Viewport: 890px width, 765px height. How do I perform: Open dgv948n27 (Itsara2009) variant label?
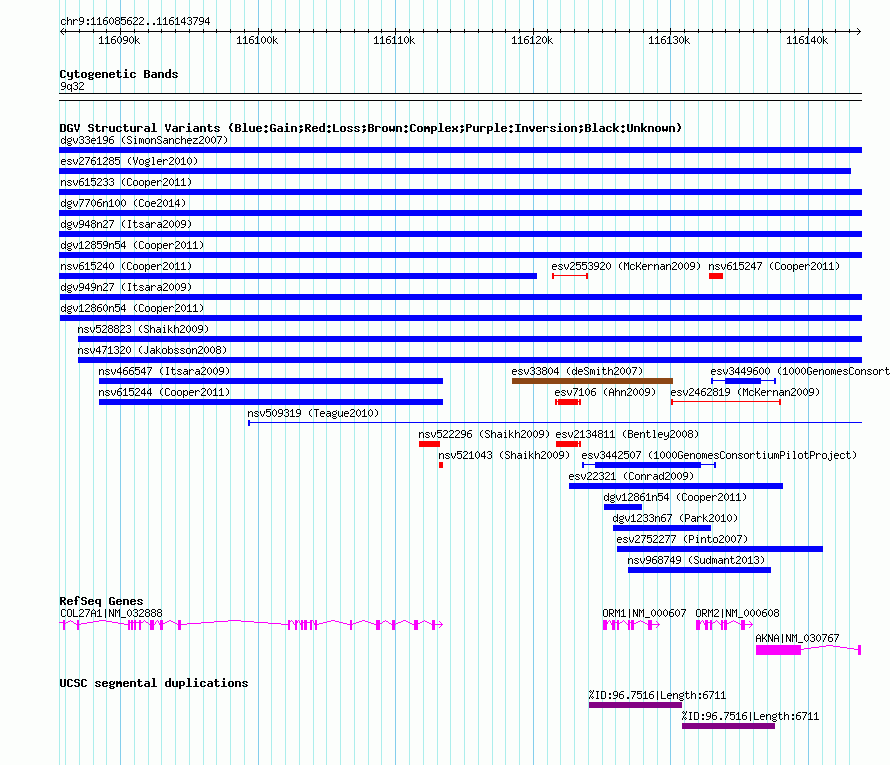tap(126, 224)
